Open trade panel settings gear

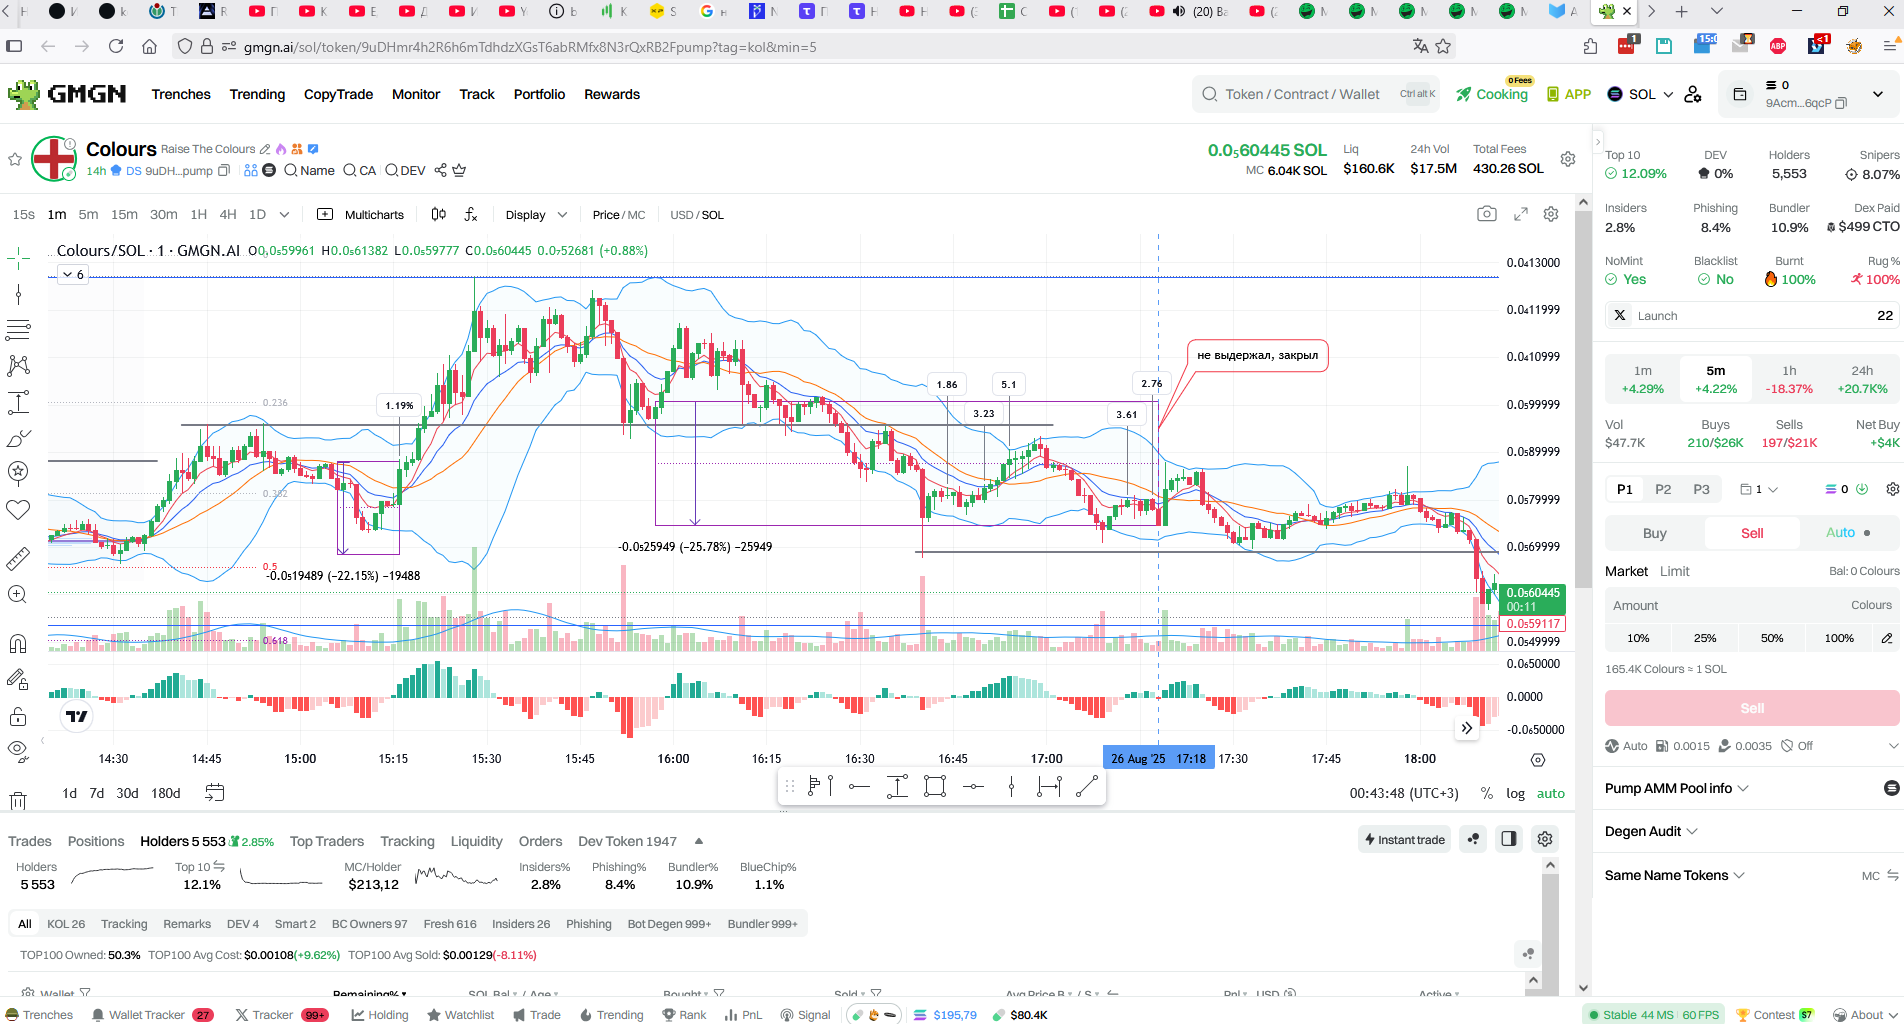click(1892, 489)
